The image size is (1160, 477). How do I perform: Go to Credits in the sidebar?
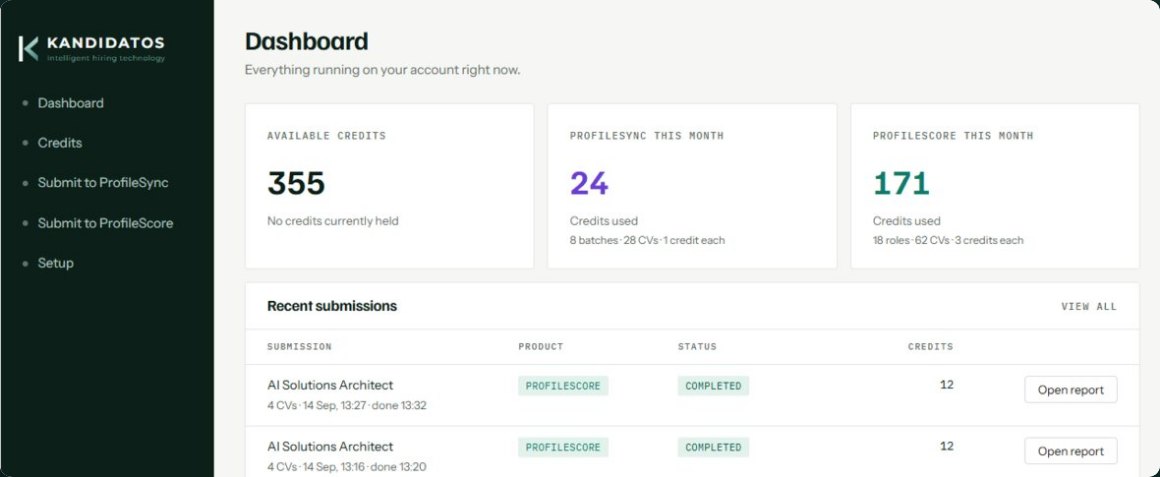[x=60, y=143]
